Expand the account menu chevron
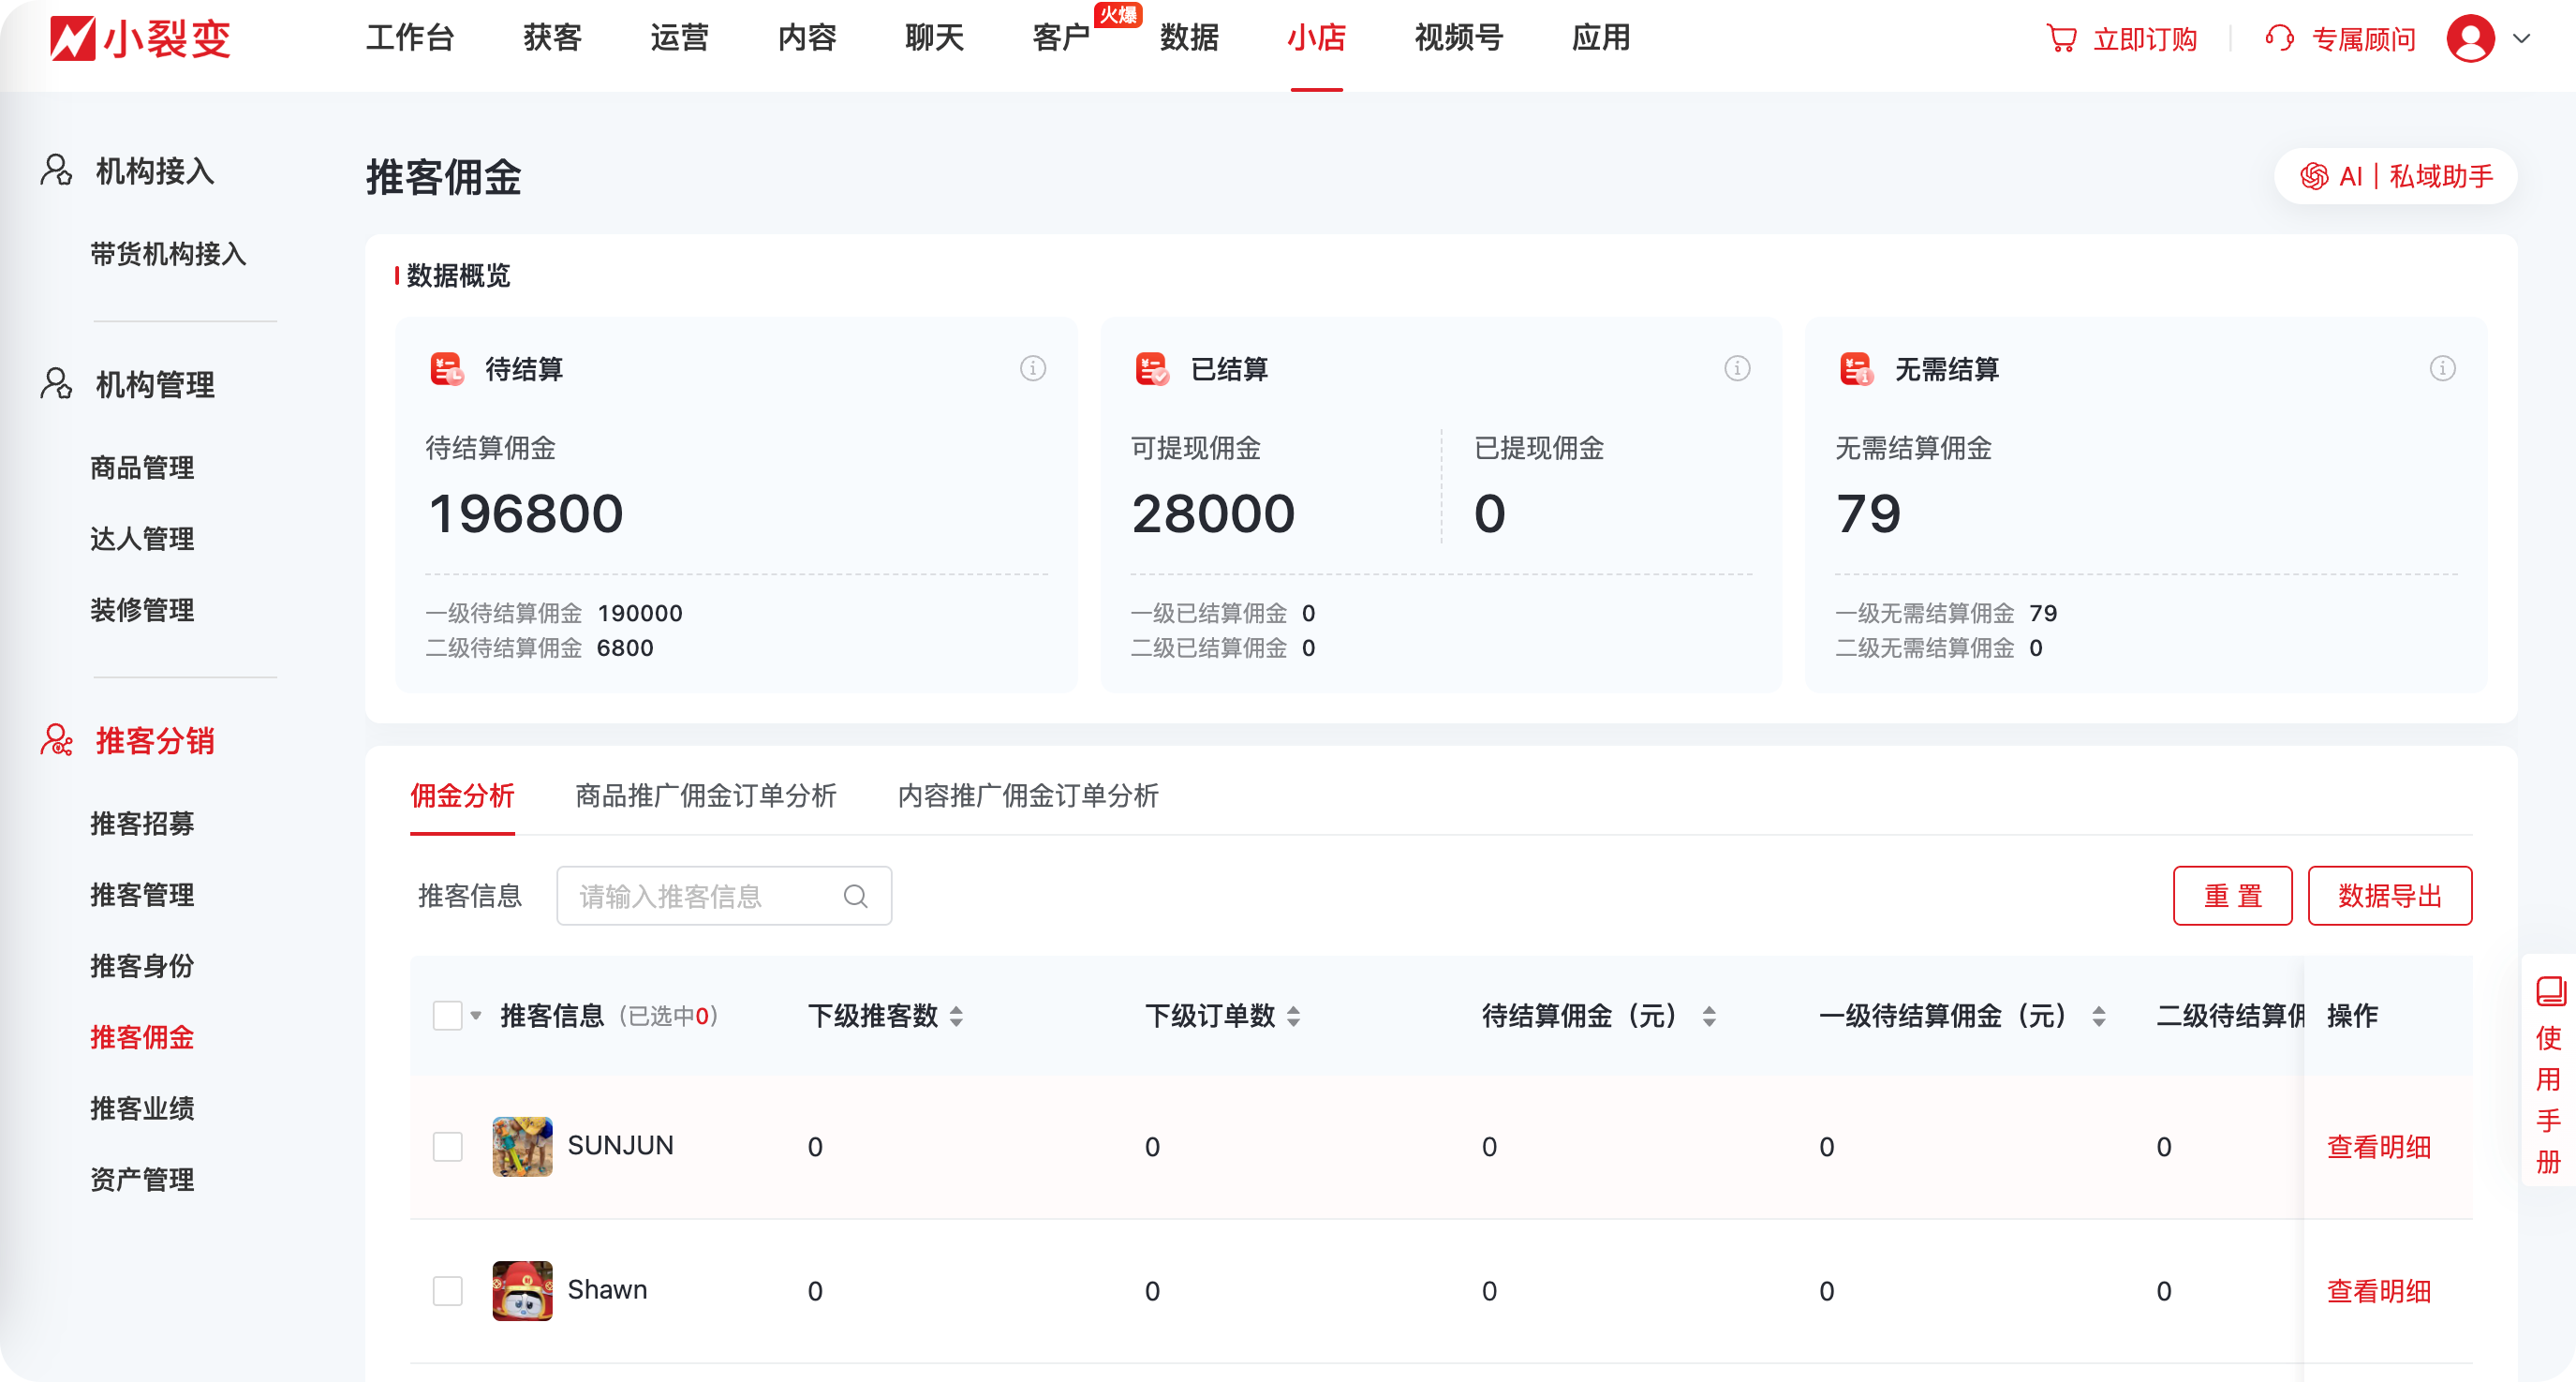The width and height of the screenshot is (2576, 1382). pos(2521,39)
